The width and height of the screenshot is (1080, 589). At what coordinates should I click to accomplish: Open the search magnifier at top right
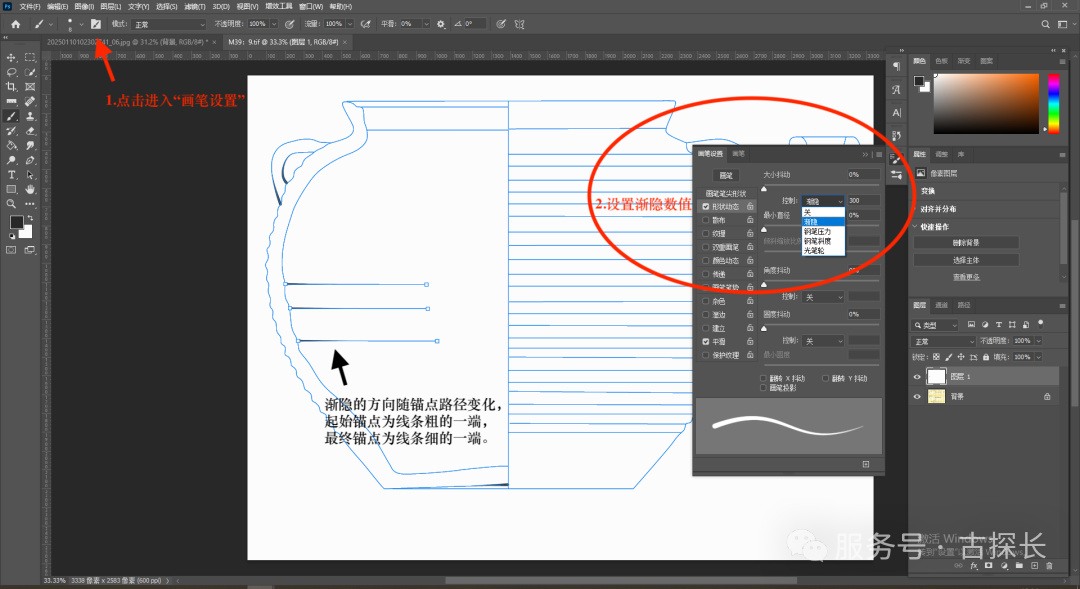pos(1045,24)
